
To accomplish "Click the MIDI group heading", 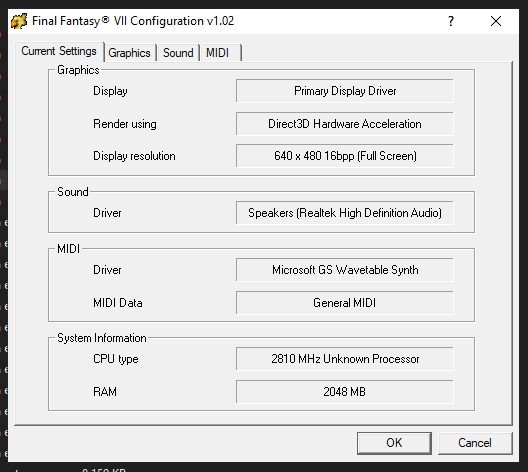I will pos(68,249).
